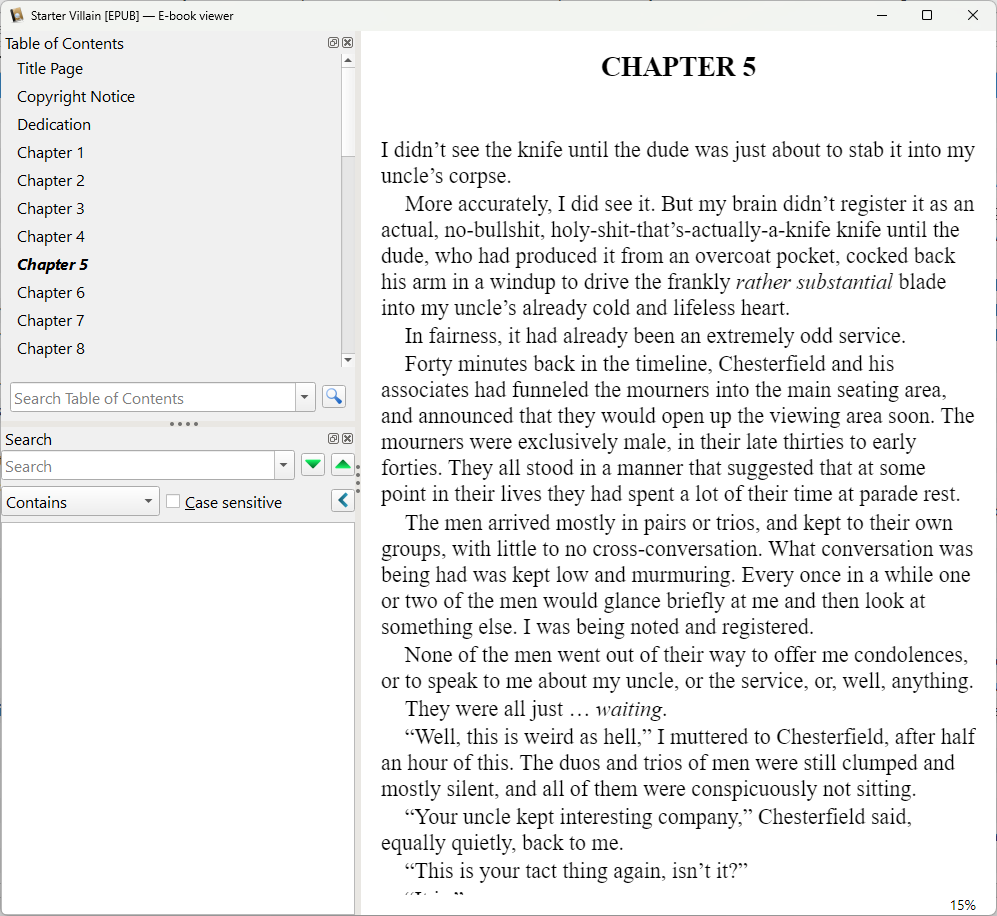Image resolution: width=997 pixels, height=916 pixels.
Task: Open Chapter 3 entry
Action: click(x=50, y=208)
